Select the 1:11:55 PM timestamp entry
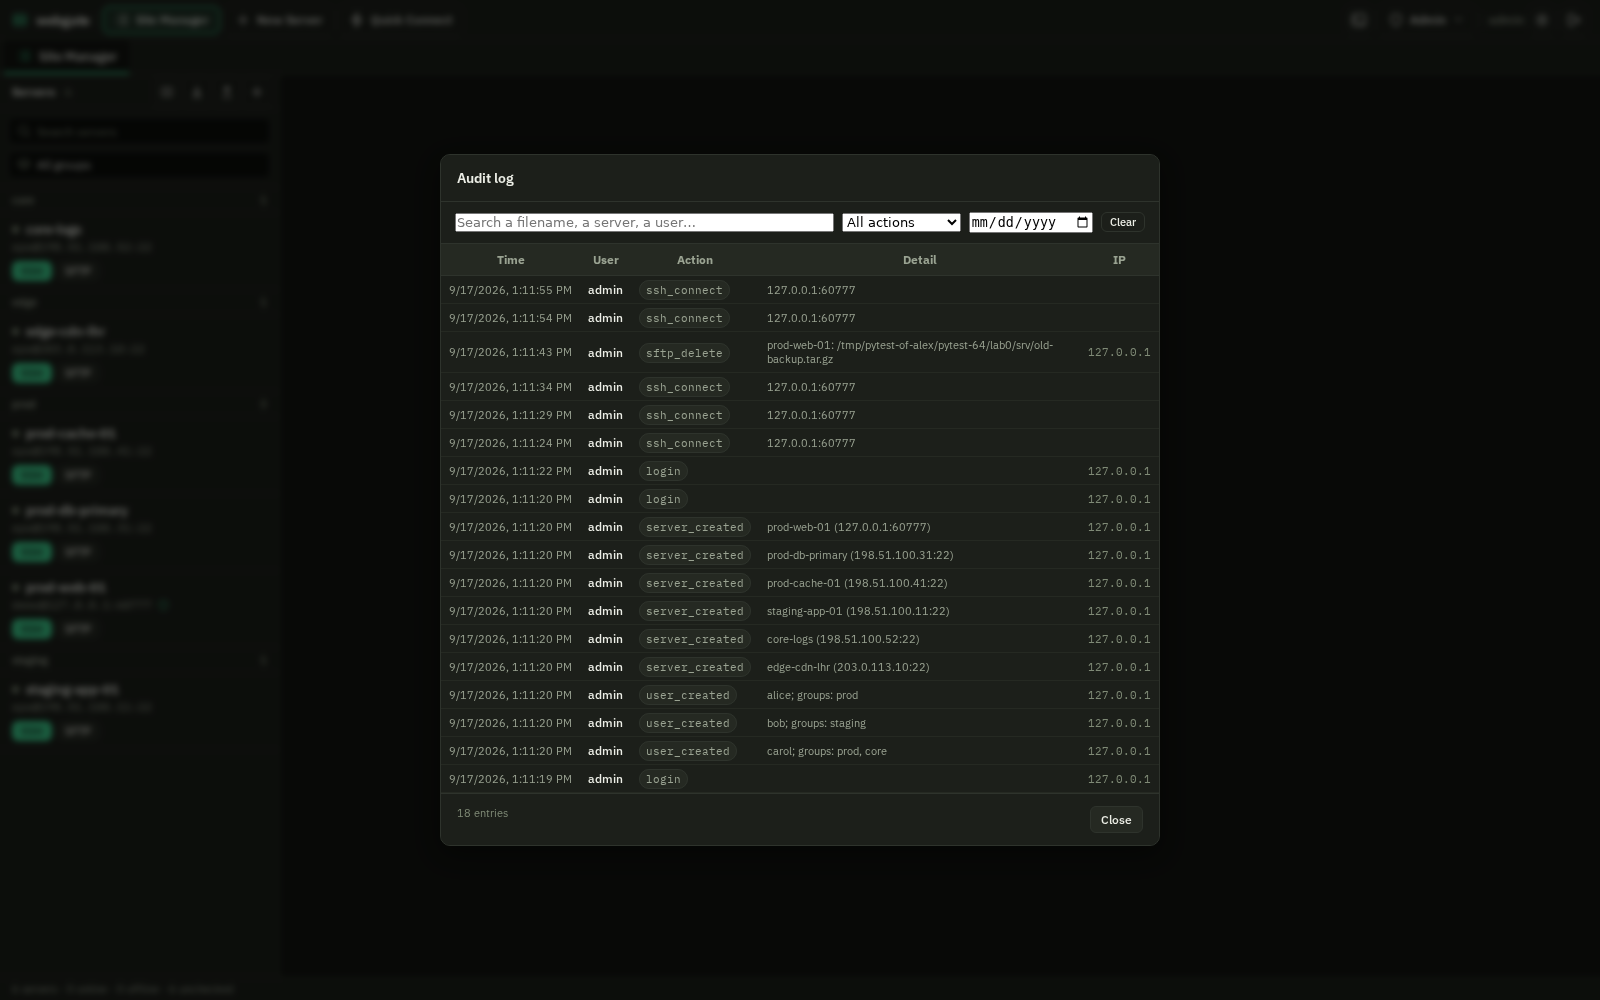The width and height of the screenshot is (1600, 1000). pos(510,290)
